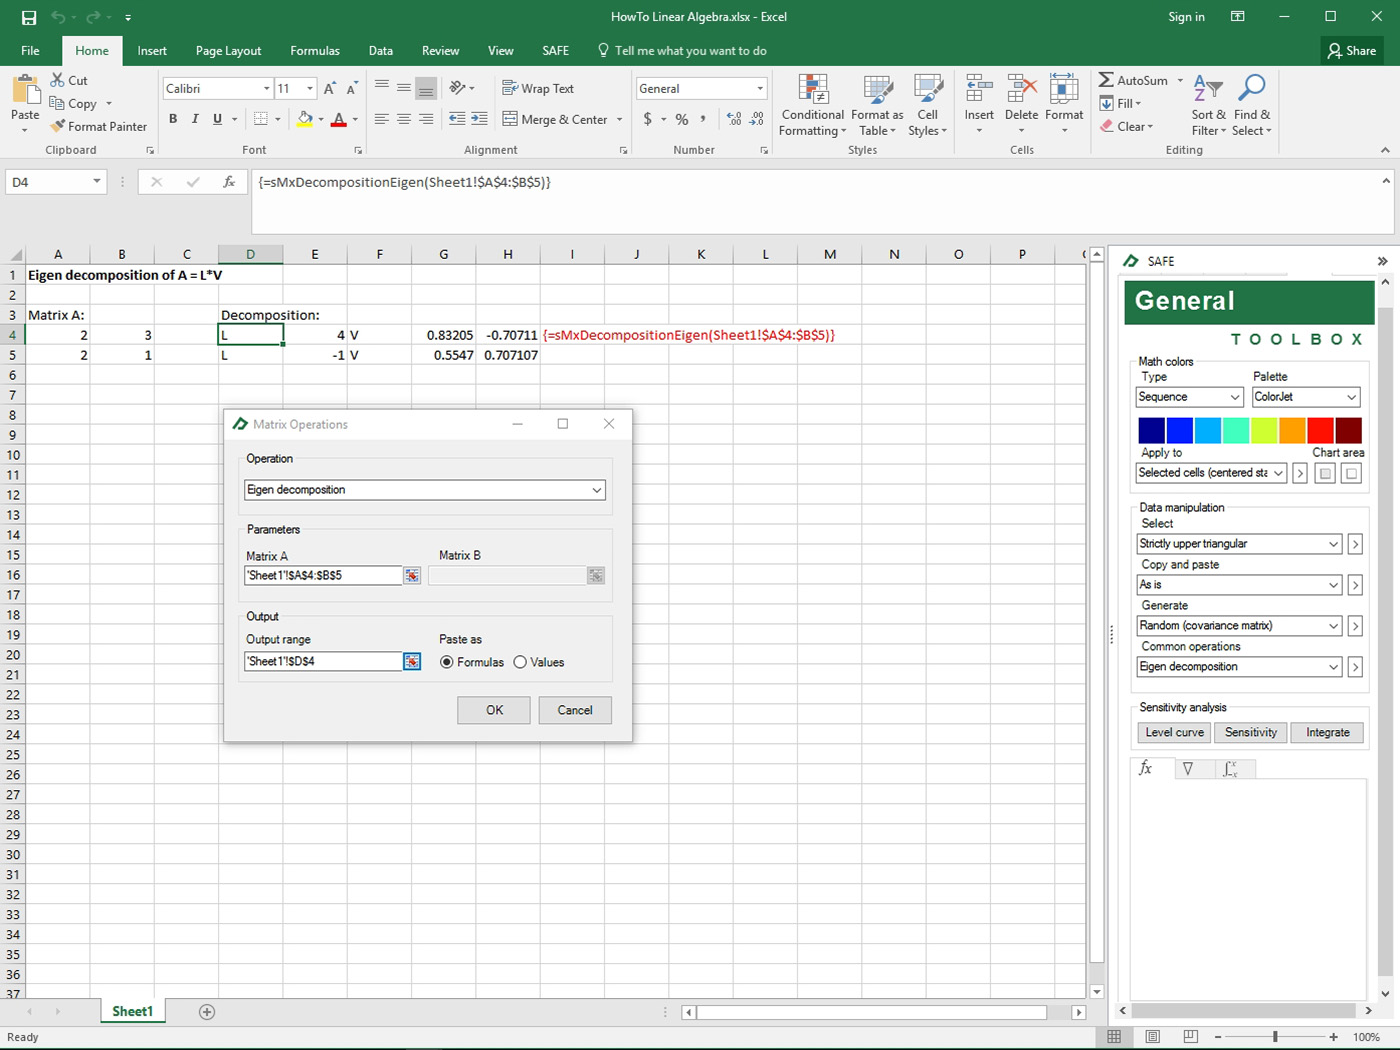Click the Cut scissors icon
This screenshot has width=1400, height=1050.
(57, 80)
